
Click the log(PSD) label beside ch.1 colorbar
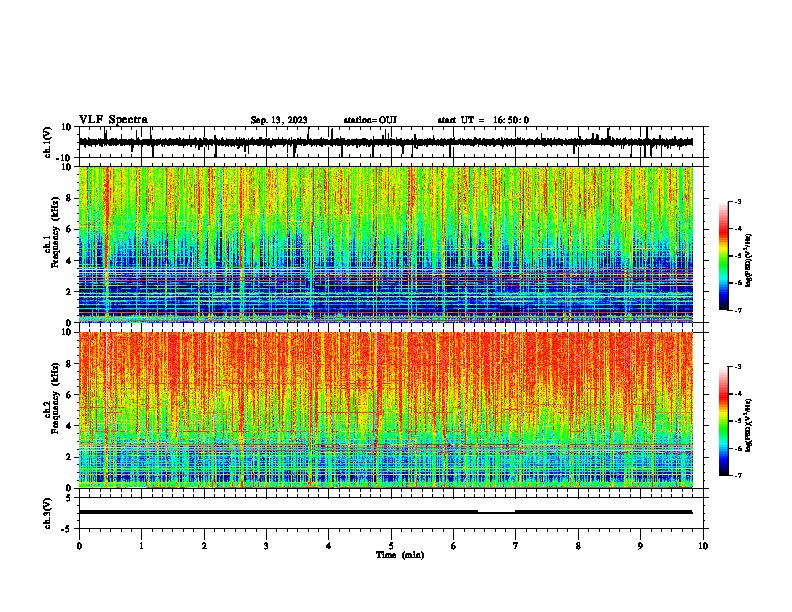pos(749,261)
